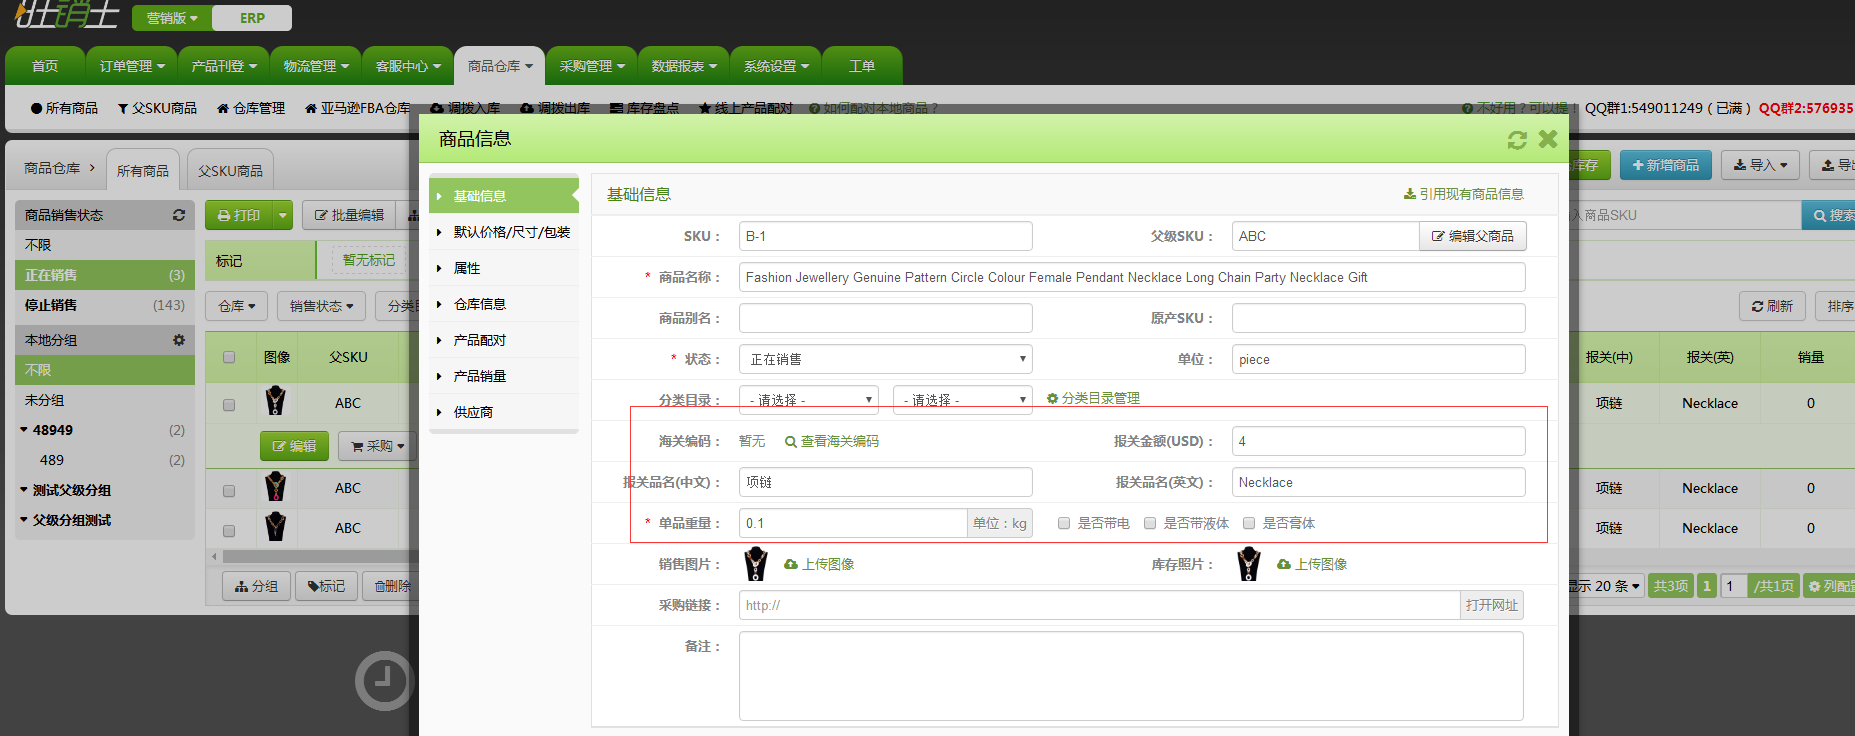Refresh the 商品销售状态 panel
This screenshot has width=1855, height=736.
(179, 215)
